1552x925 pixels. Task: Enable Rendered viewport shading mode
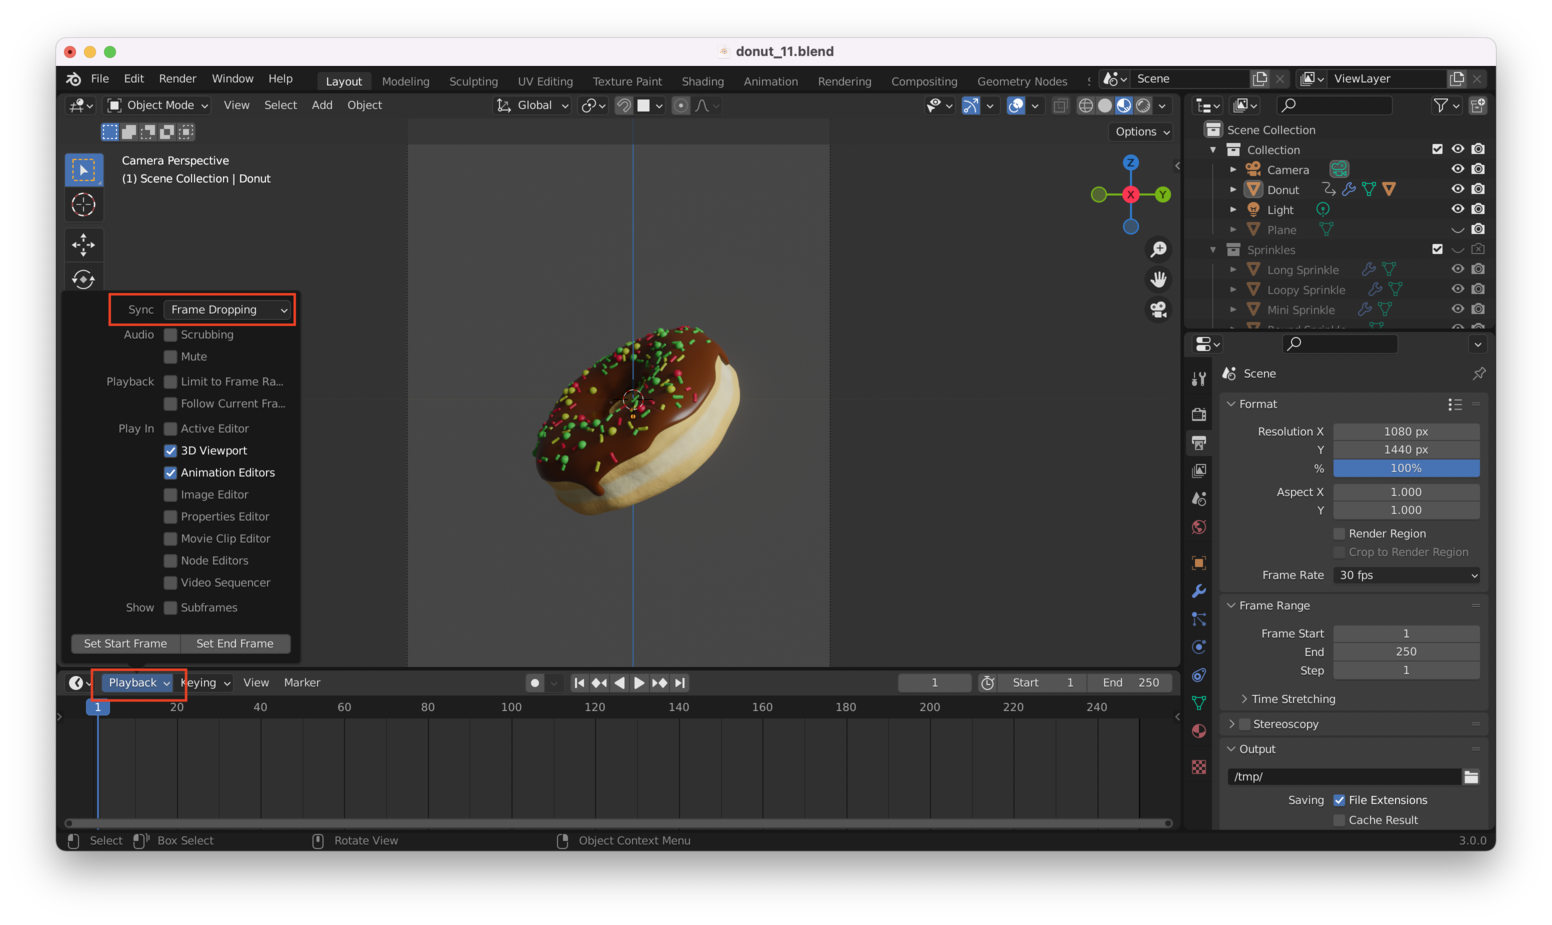pos(1143,105)
